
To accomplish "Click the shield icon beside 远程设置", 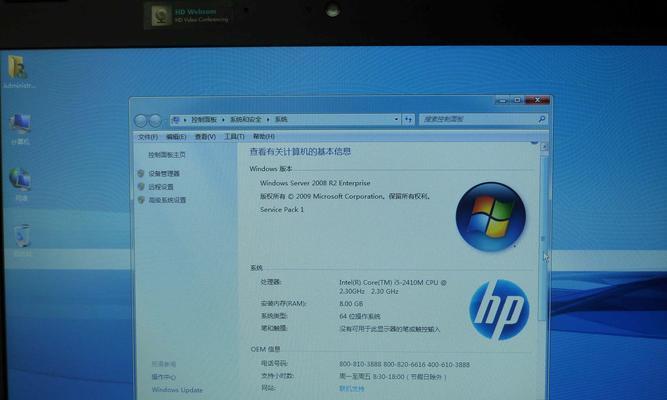I will click(x=141, y=186).
